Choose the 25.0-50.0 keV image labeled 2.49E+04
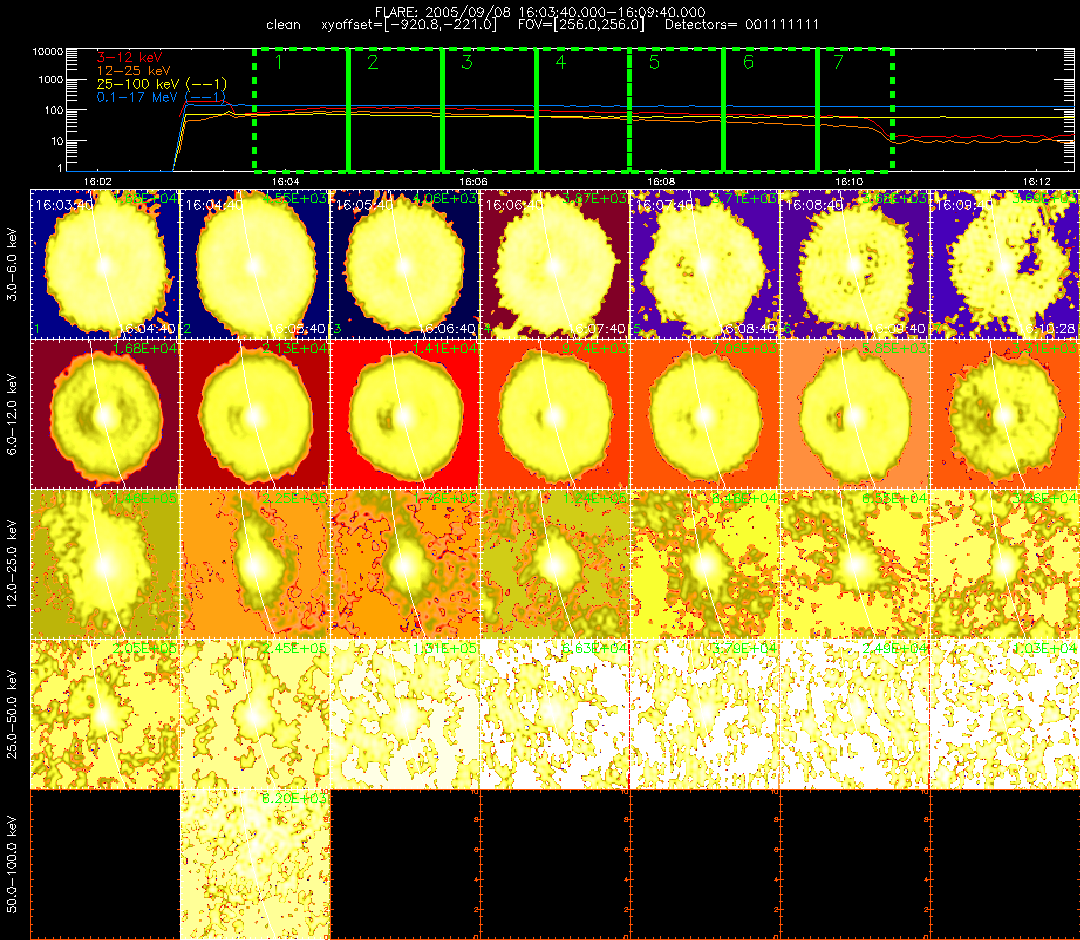Viewport: 1080px width, 940px height. (x=855, y=714)
